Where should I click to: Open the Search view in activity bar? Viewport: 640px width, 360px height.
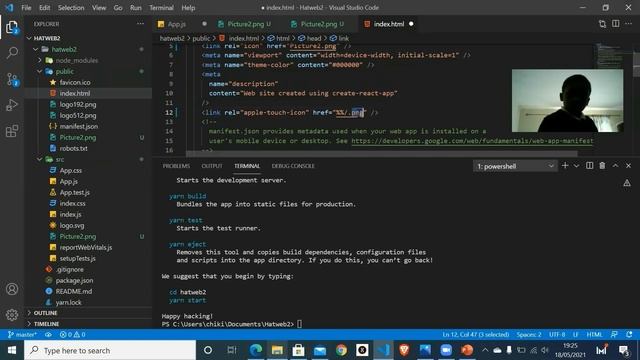tap(12, 53)
